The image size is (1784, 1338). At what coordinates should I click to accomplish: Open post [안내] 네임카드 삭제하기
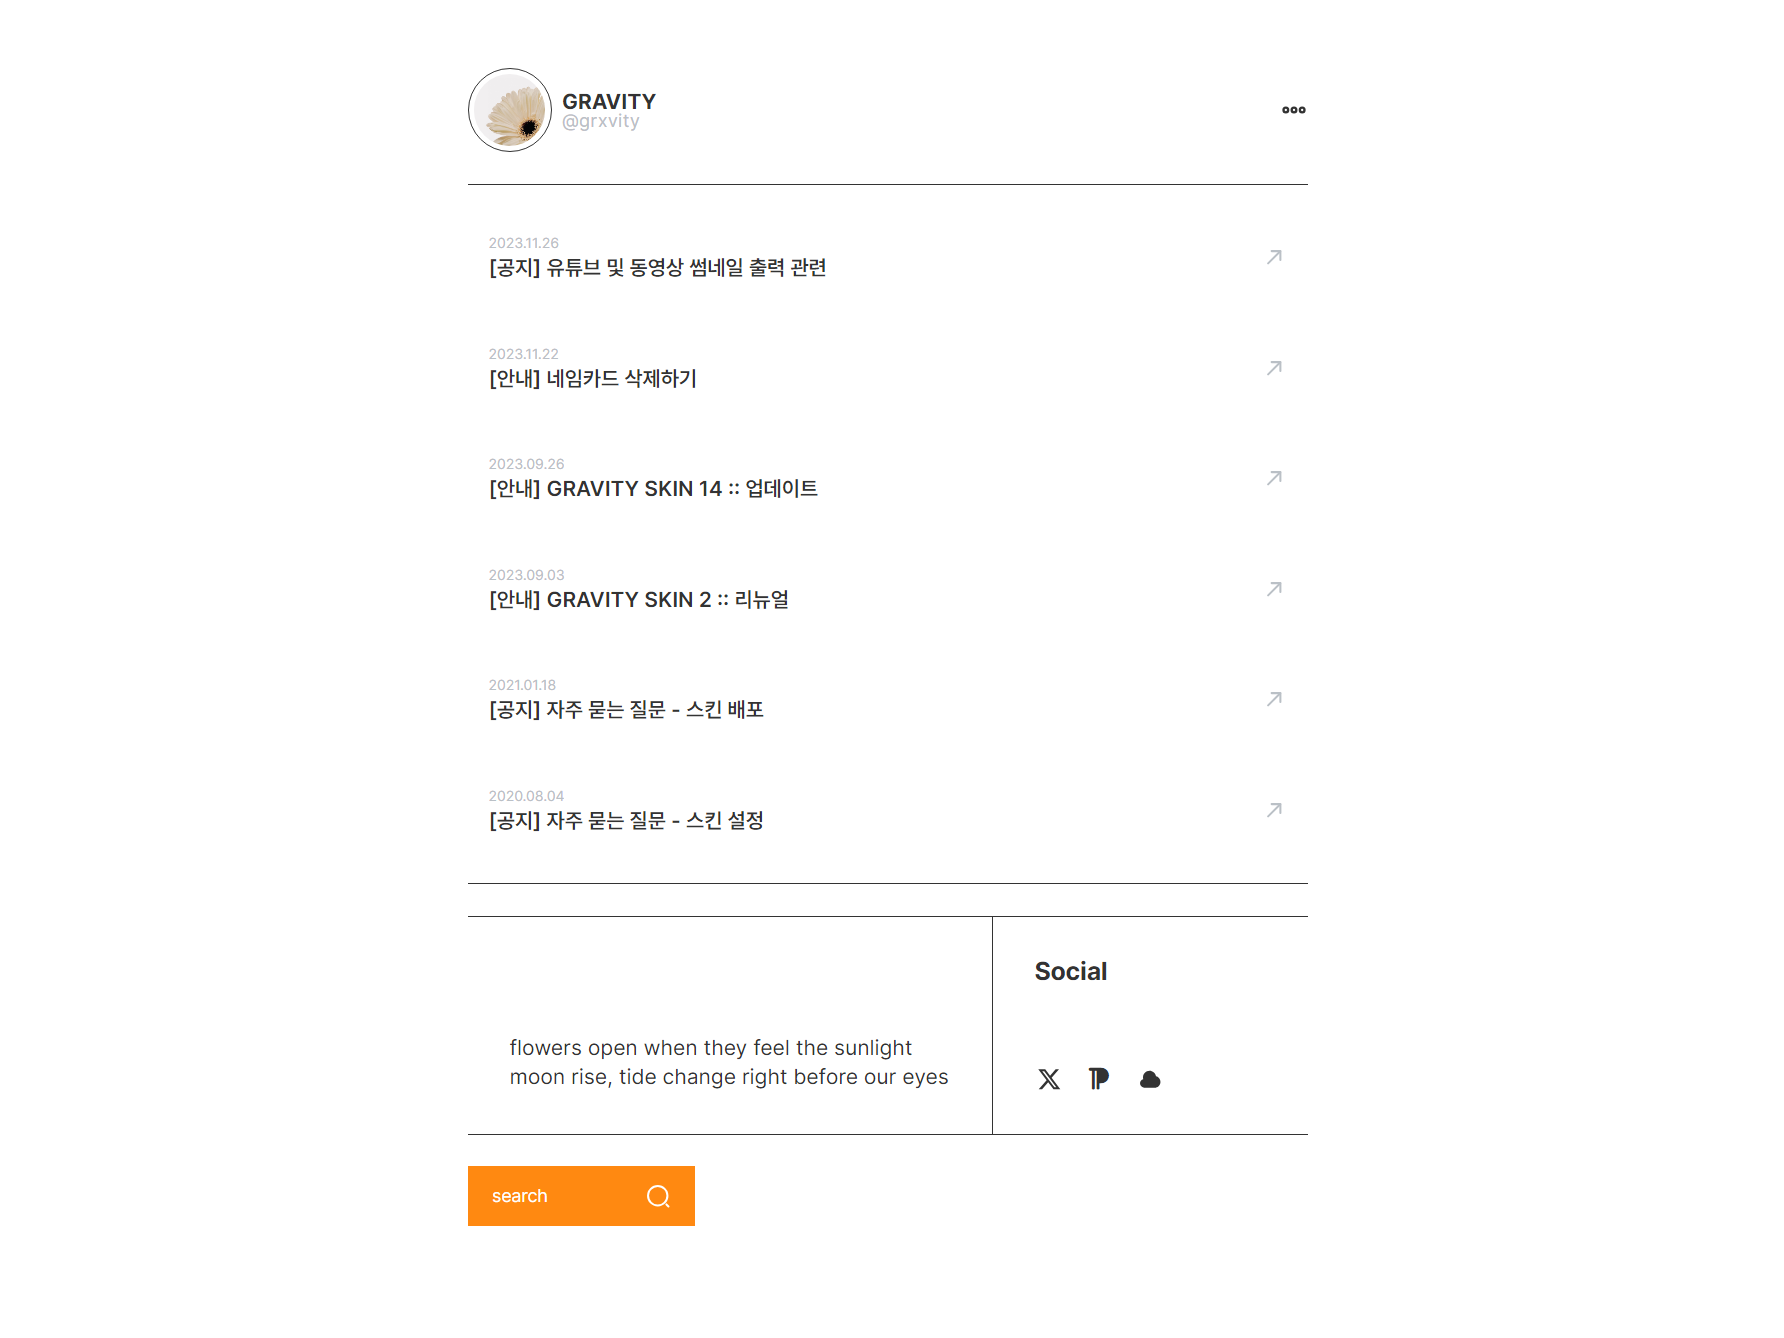[x=592, y=378]
